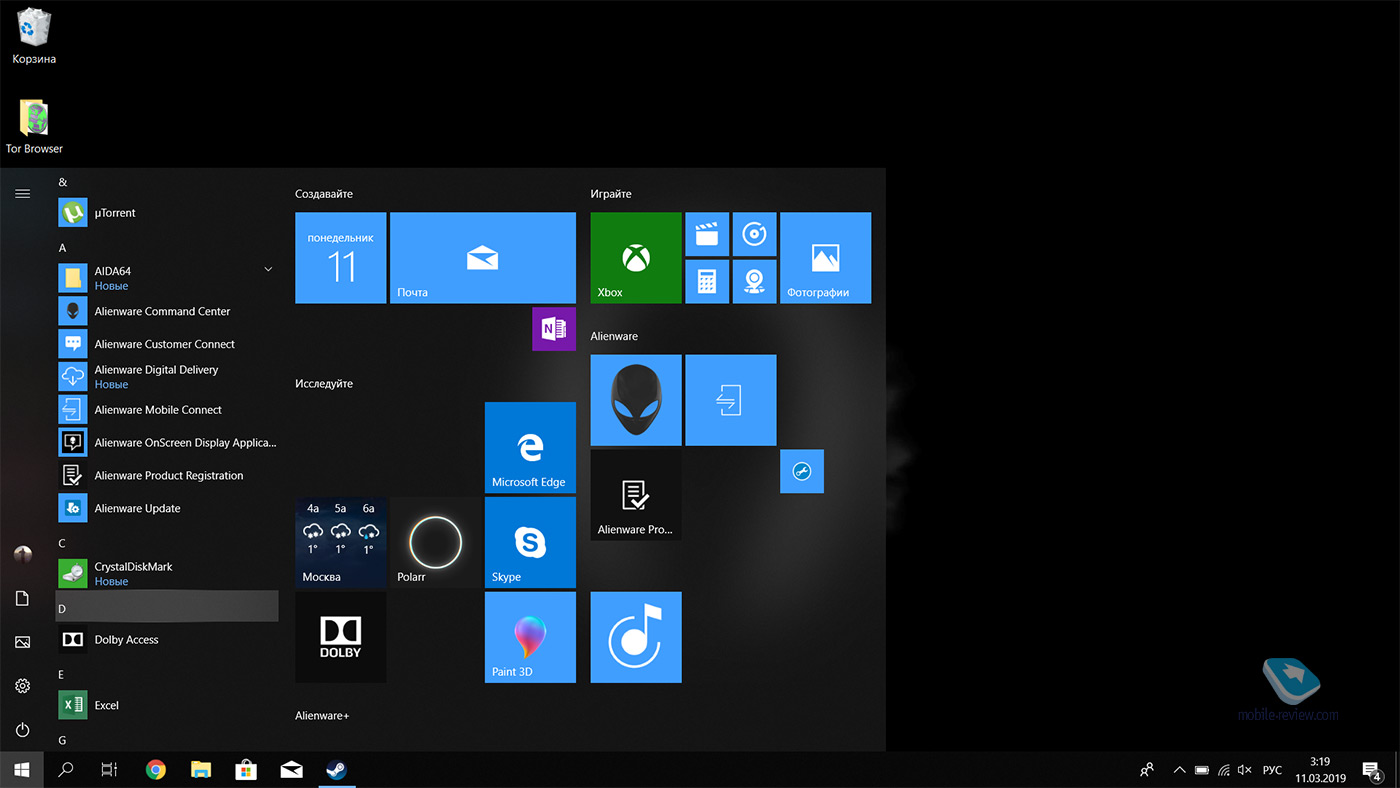The width and height of the screenshot is (1400, 788).
Task: Click the small blue wrench tile
Action: (x=802, y=471)
